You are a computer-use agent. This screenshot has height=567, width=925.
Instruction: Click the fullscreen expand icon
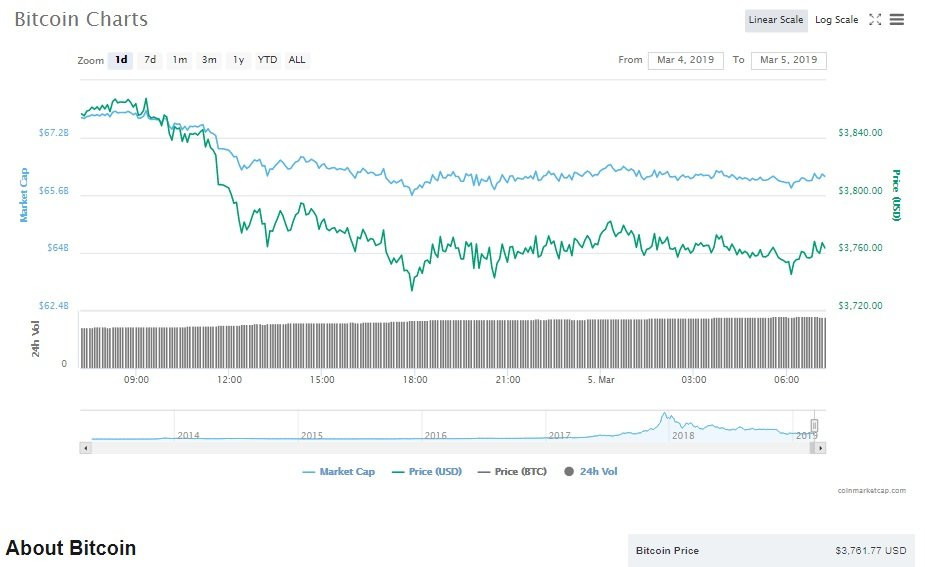coord(875,20)
